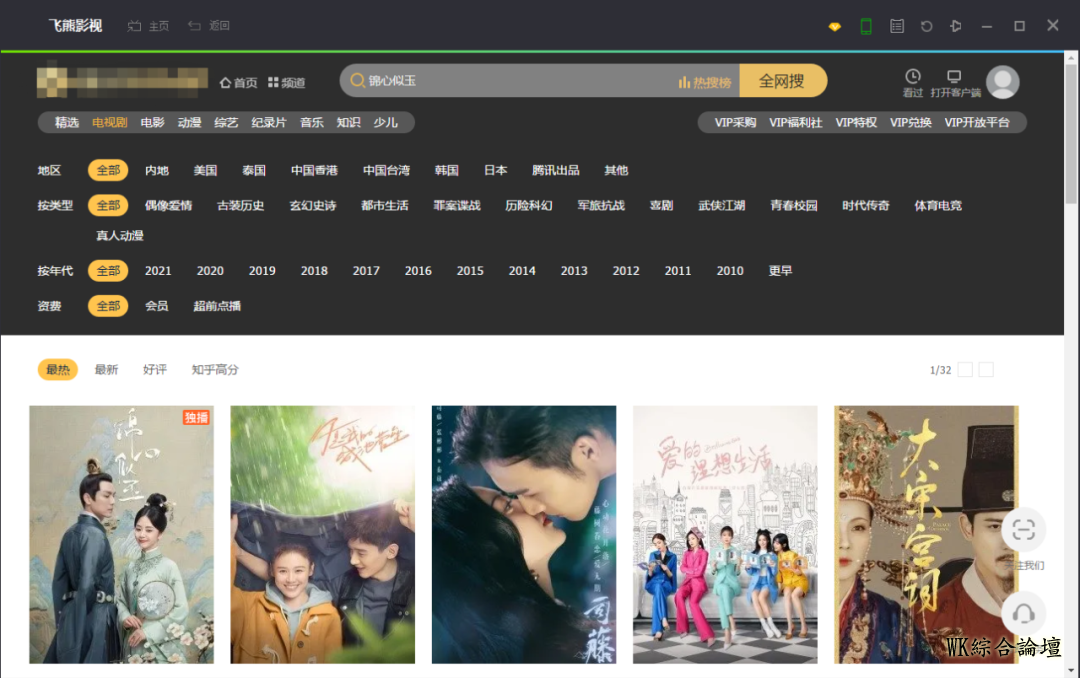
Task: Click the magnifier icon in search box
Action: tap(357, 81)
